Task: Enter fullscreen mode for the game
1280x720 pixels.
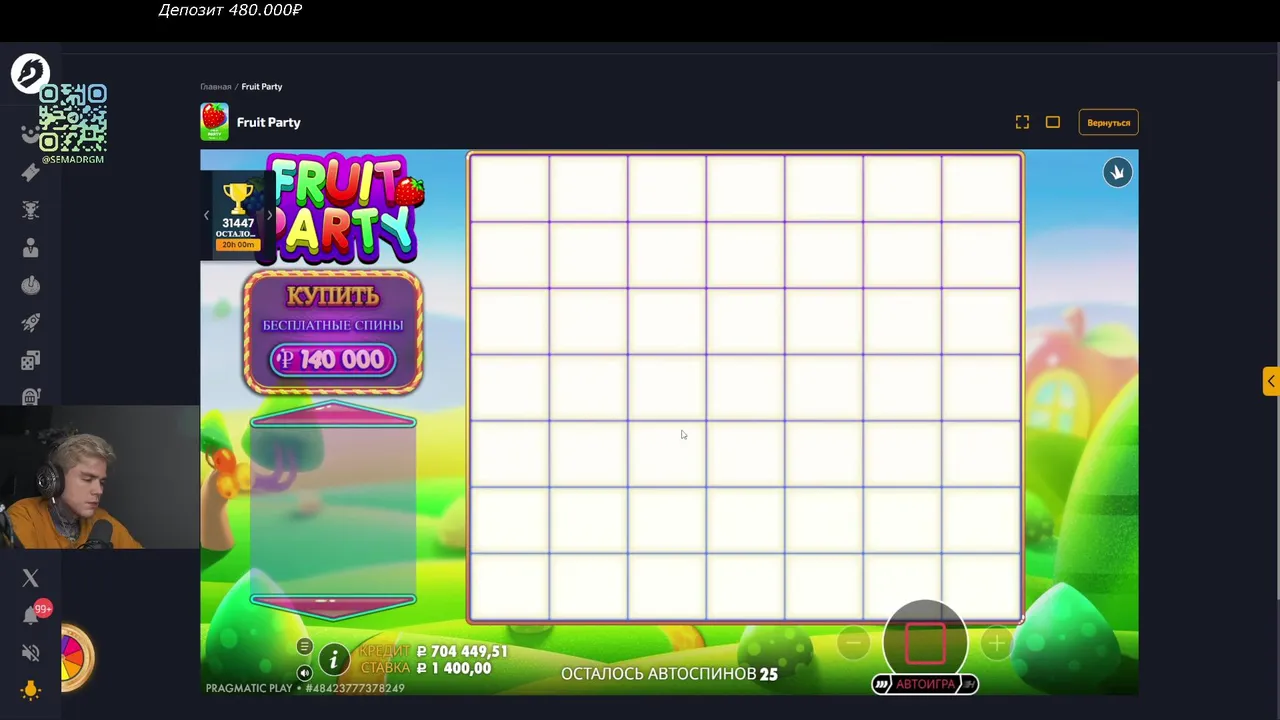Action: [1022, 122]
